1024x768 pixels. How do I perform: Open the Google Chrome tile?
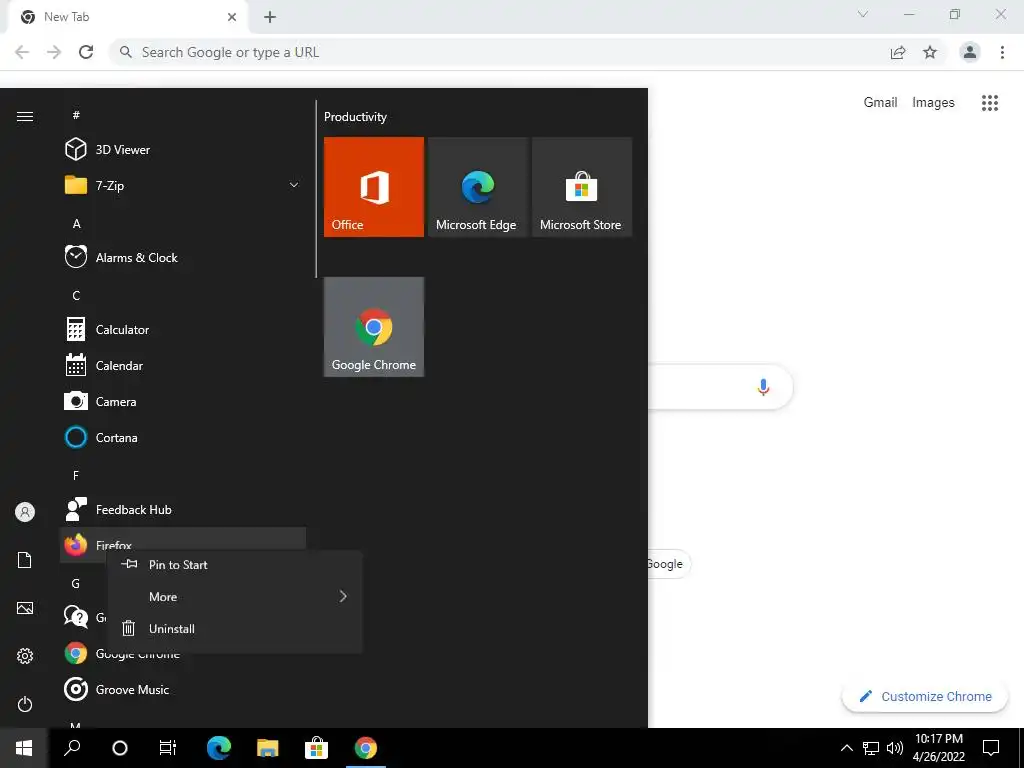[x=374, y=327]
